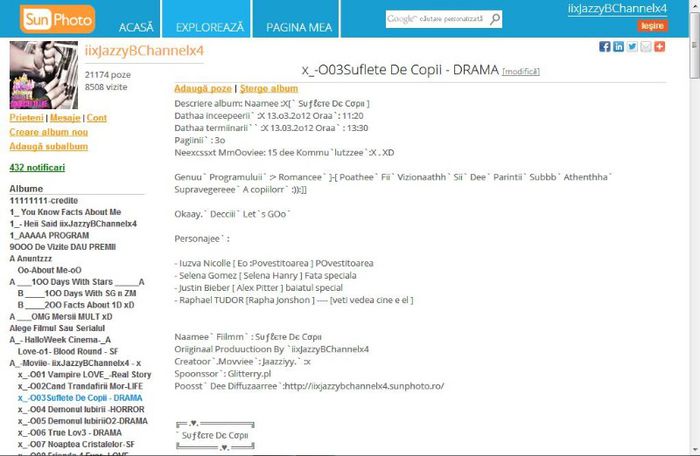Click the Sun Photo logo
The image size is (700, 456).
50,18
